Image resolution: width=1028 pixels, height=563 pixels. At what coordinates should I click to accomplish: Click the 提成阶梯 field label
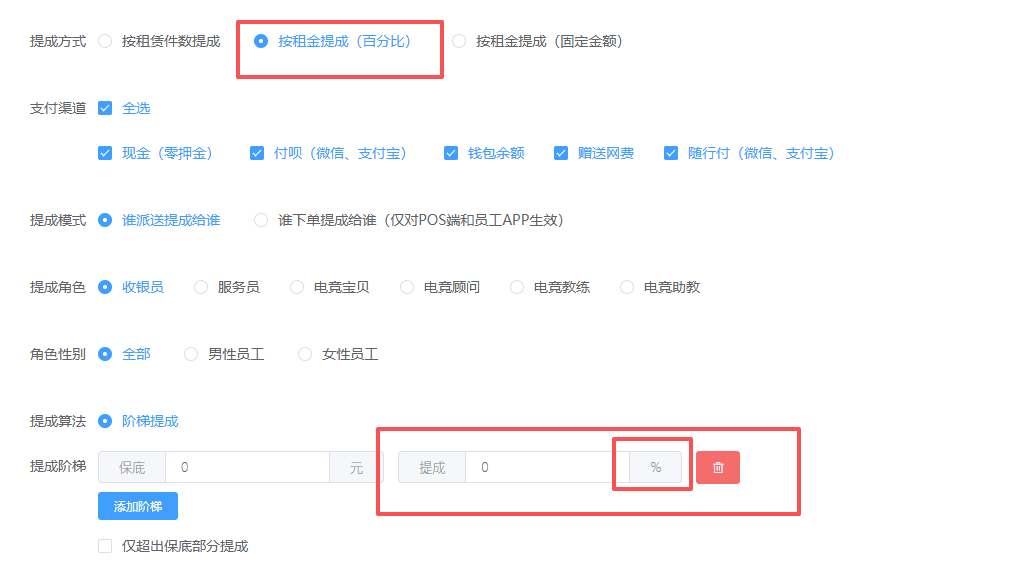pos(58,466)
